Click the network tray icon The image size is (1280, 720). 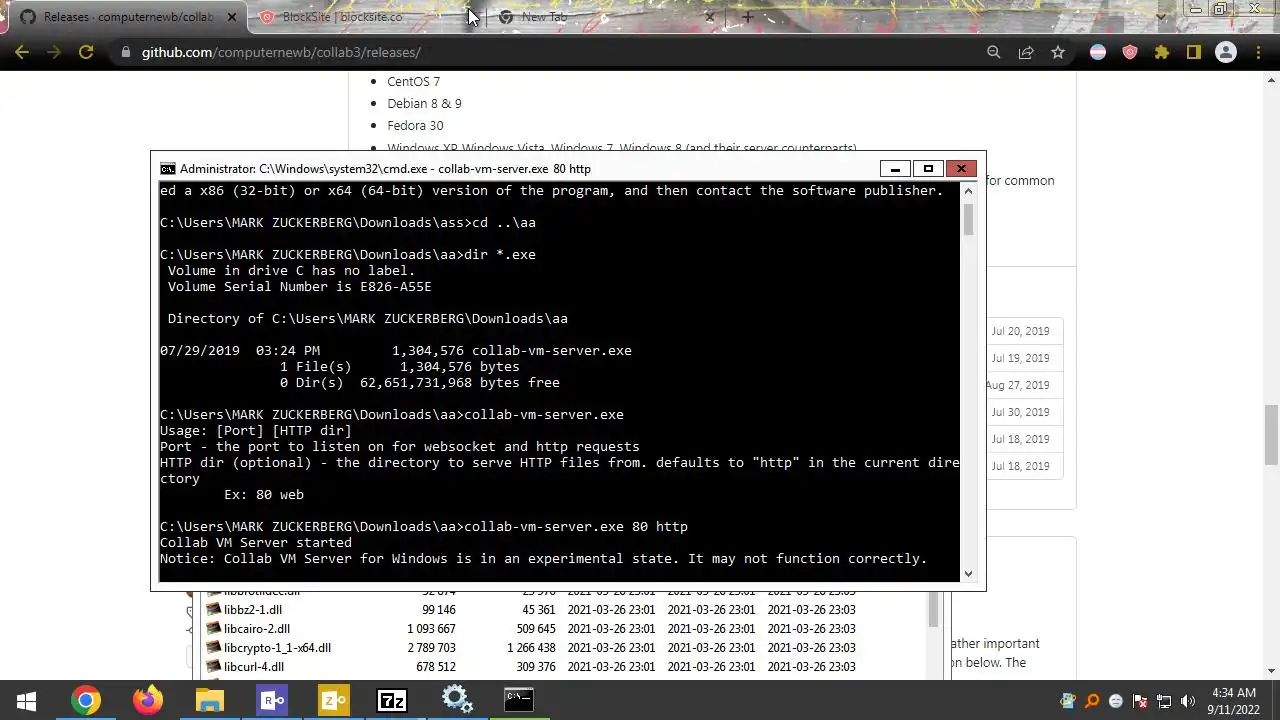[x=1164, y=701]
